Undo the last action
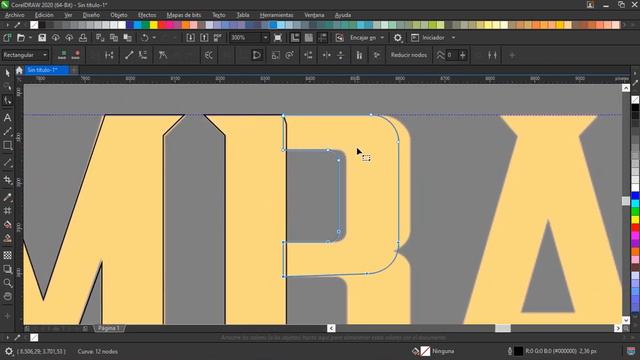Image resolution: width=640 pixels, height=360 pixels. coord(145,38)
